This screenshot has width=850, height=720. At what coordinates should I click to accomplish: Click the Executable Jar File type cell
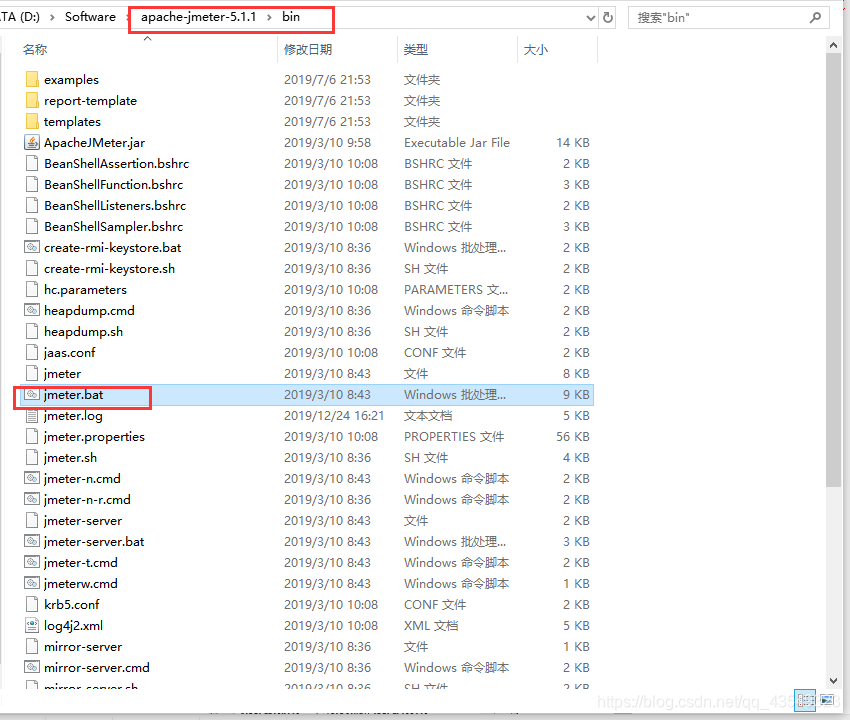457,143
